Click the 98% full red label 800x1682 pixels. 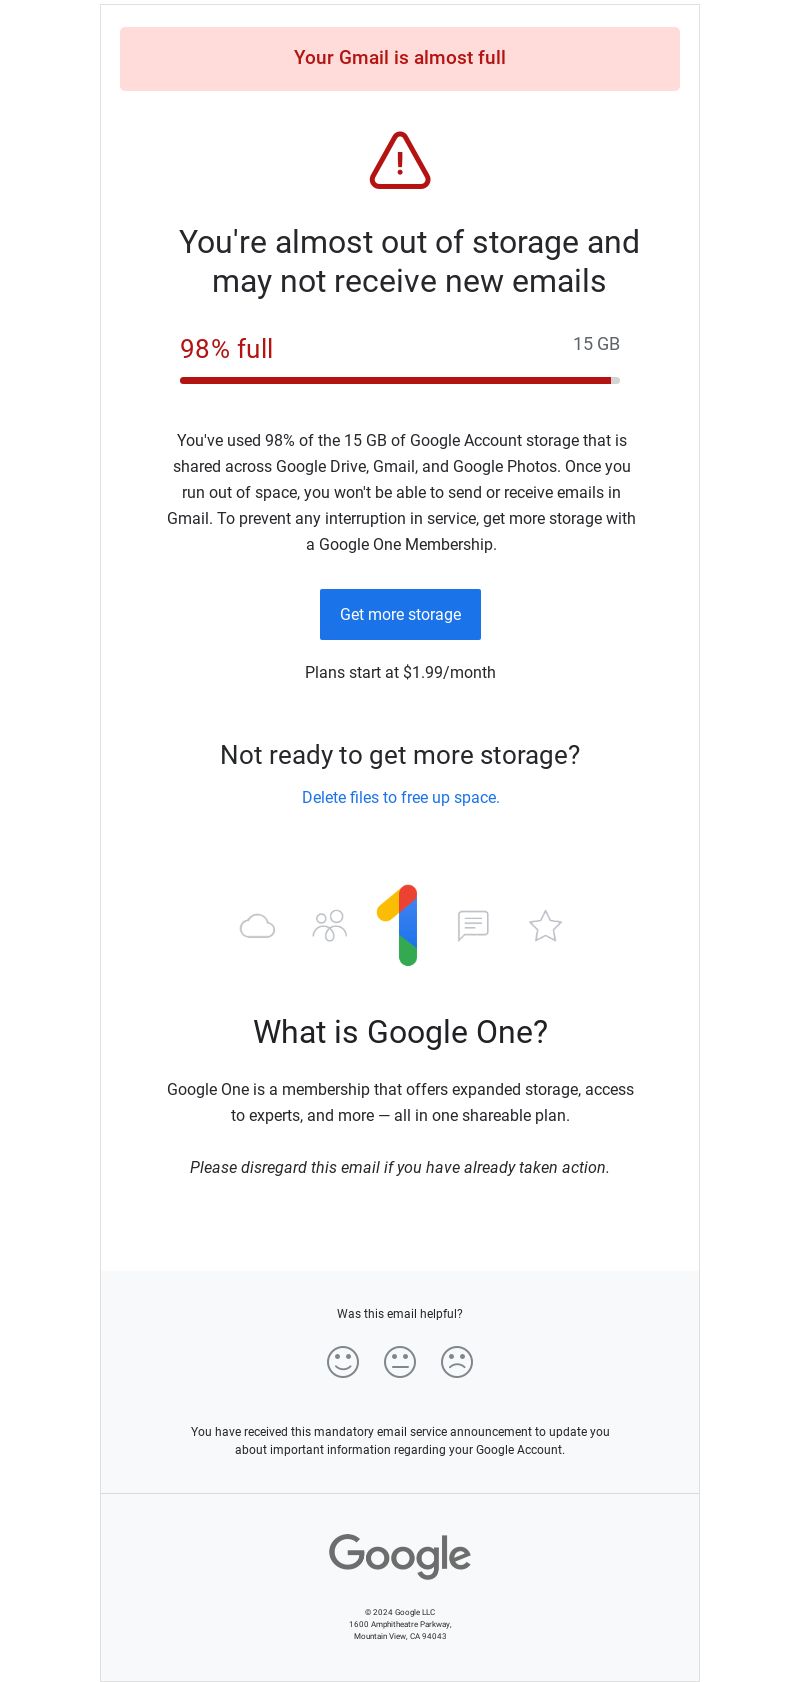226,349
